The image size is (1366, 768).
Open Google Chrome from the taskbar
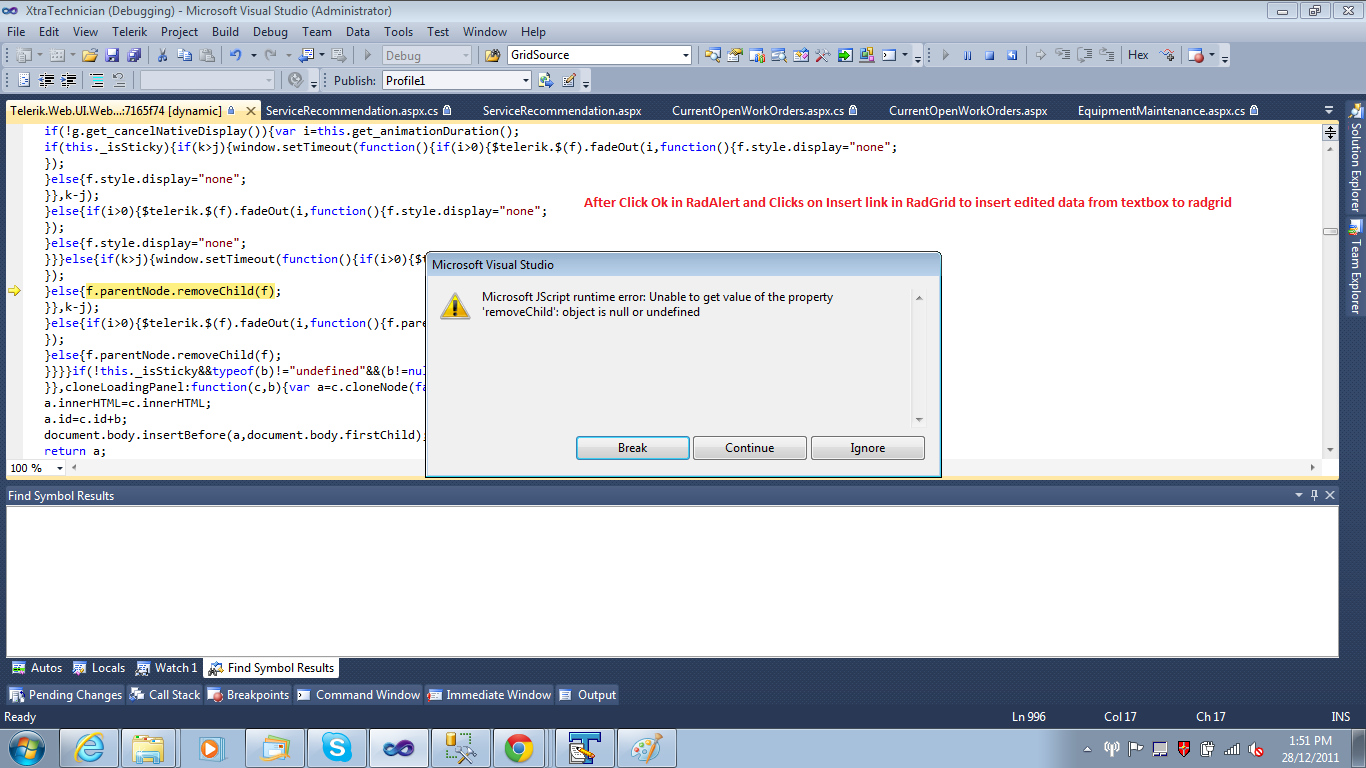(x=517, y=748)
